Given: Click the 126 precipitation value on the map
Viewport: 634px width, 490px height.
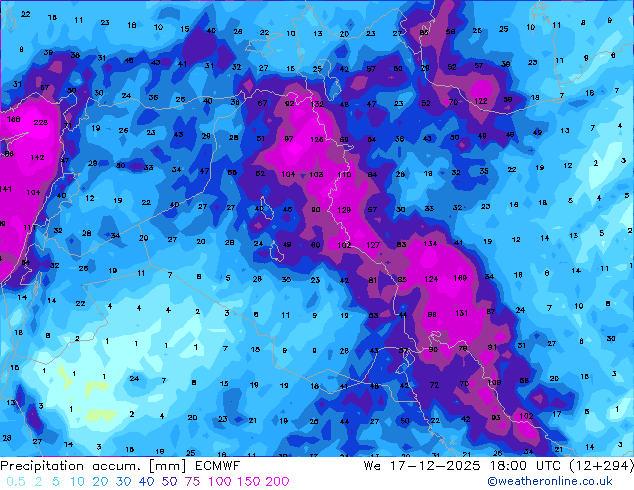Looking at the screenshot, I should pyautogui.click(x=317, y=139).
